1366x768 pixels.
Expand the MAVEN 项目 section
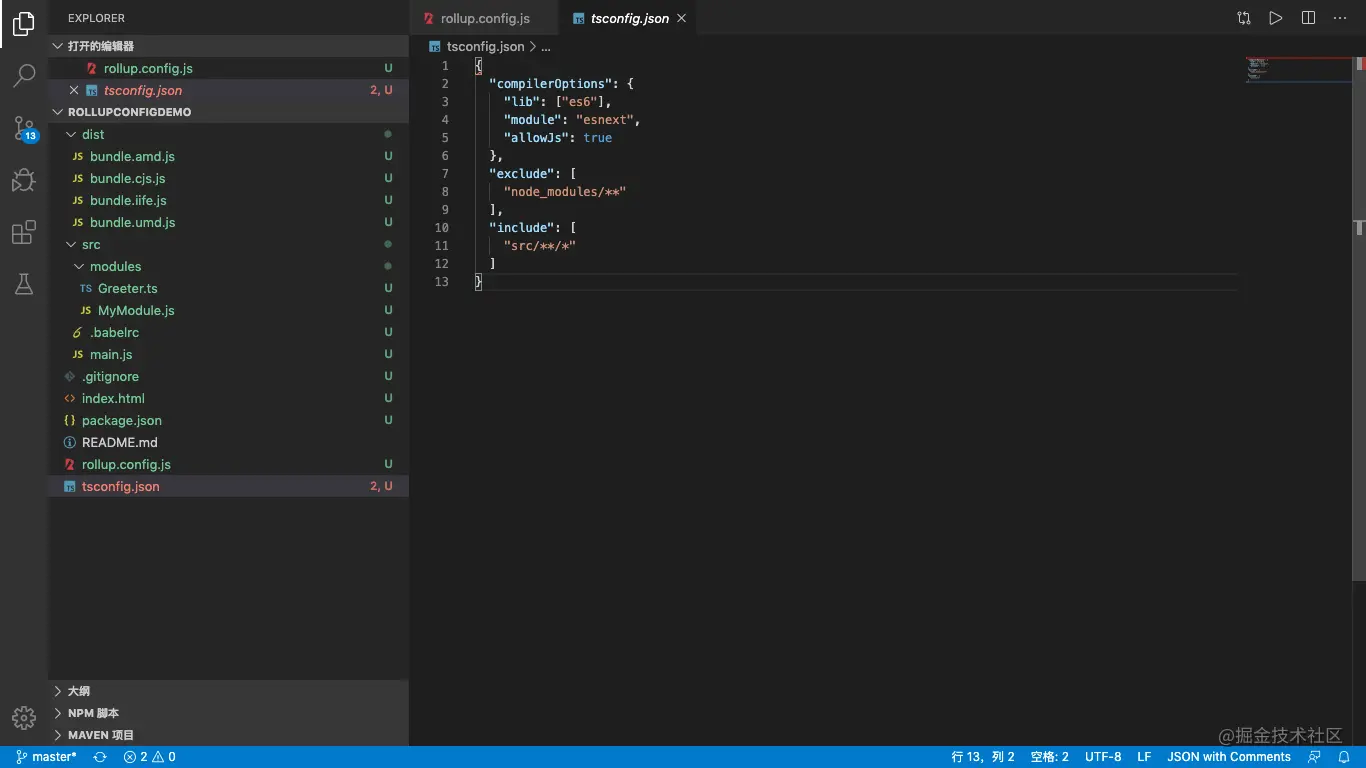point(100,735)
